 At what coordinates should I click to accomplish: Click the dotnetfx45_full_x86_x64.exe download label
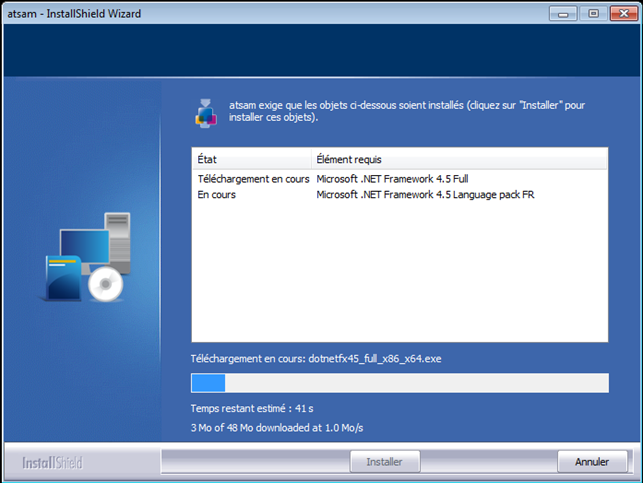[x=316, y=359]
